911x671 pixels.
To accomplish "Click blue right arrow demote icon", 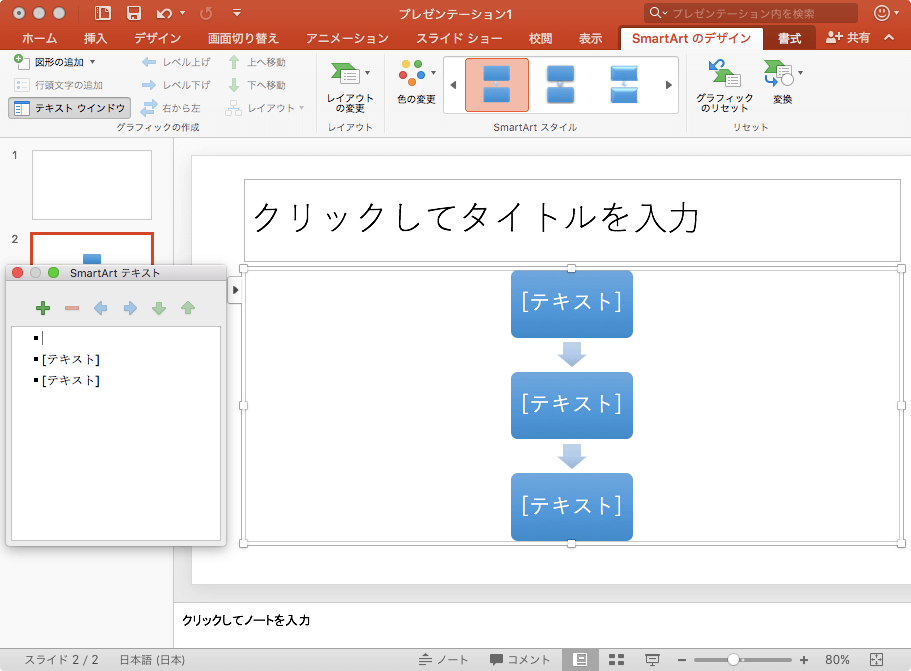I will (130, 308).
